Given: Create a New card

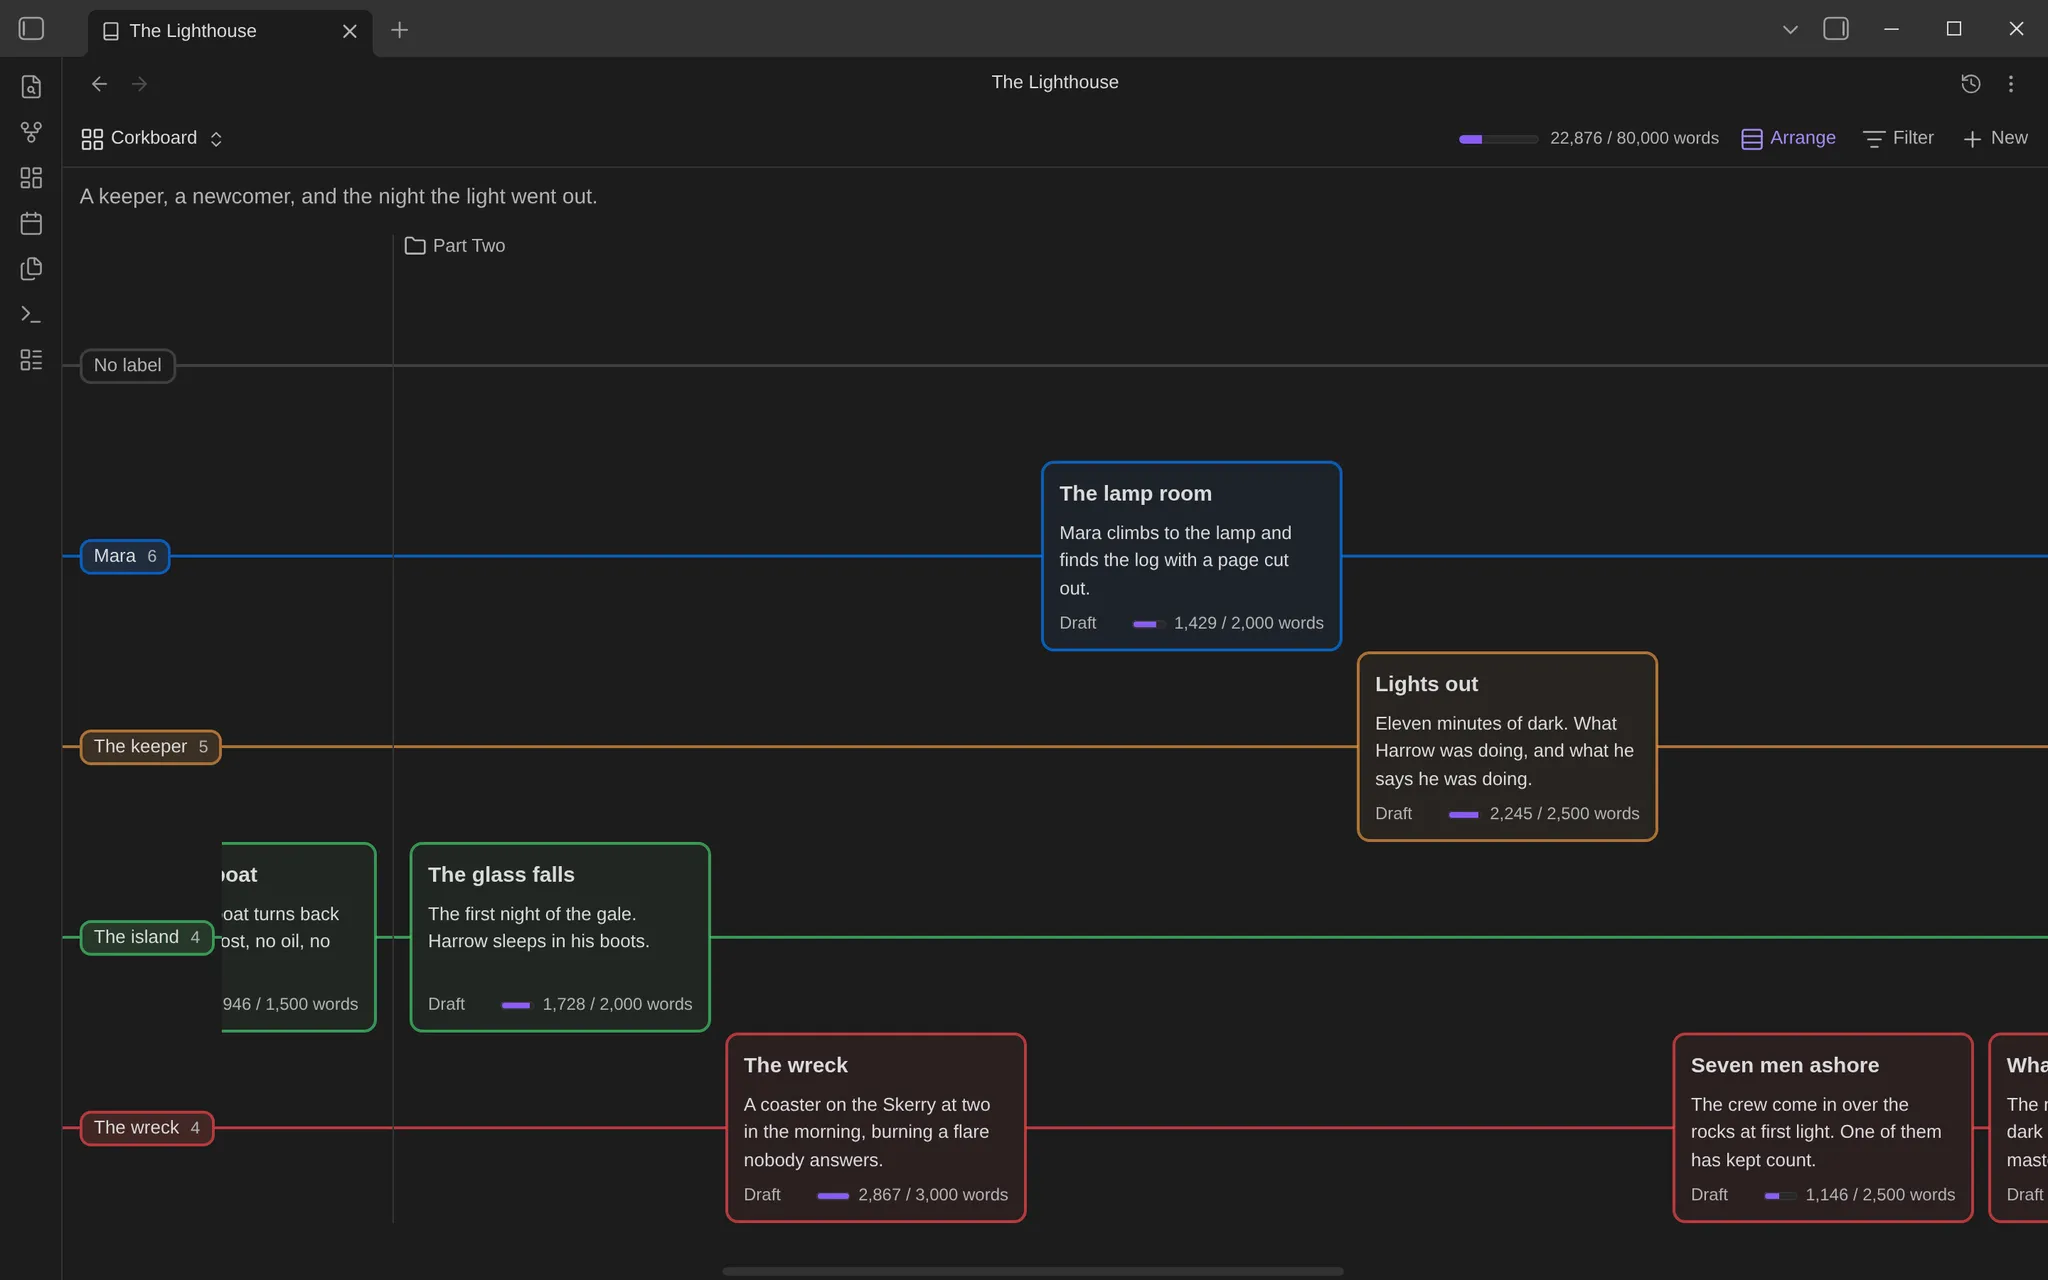Looking at the screenshot, I should [x=1995, y=138].
